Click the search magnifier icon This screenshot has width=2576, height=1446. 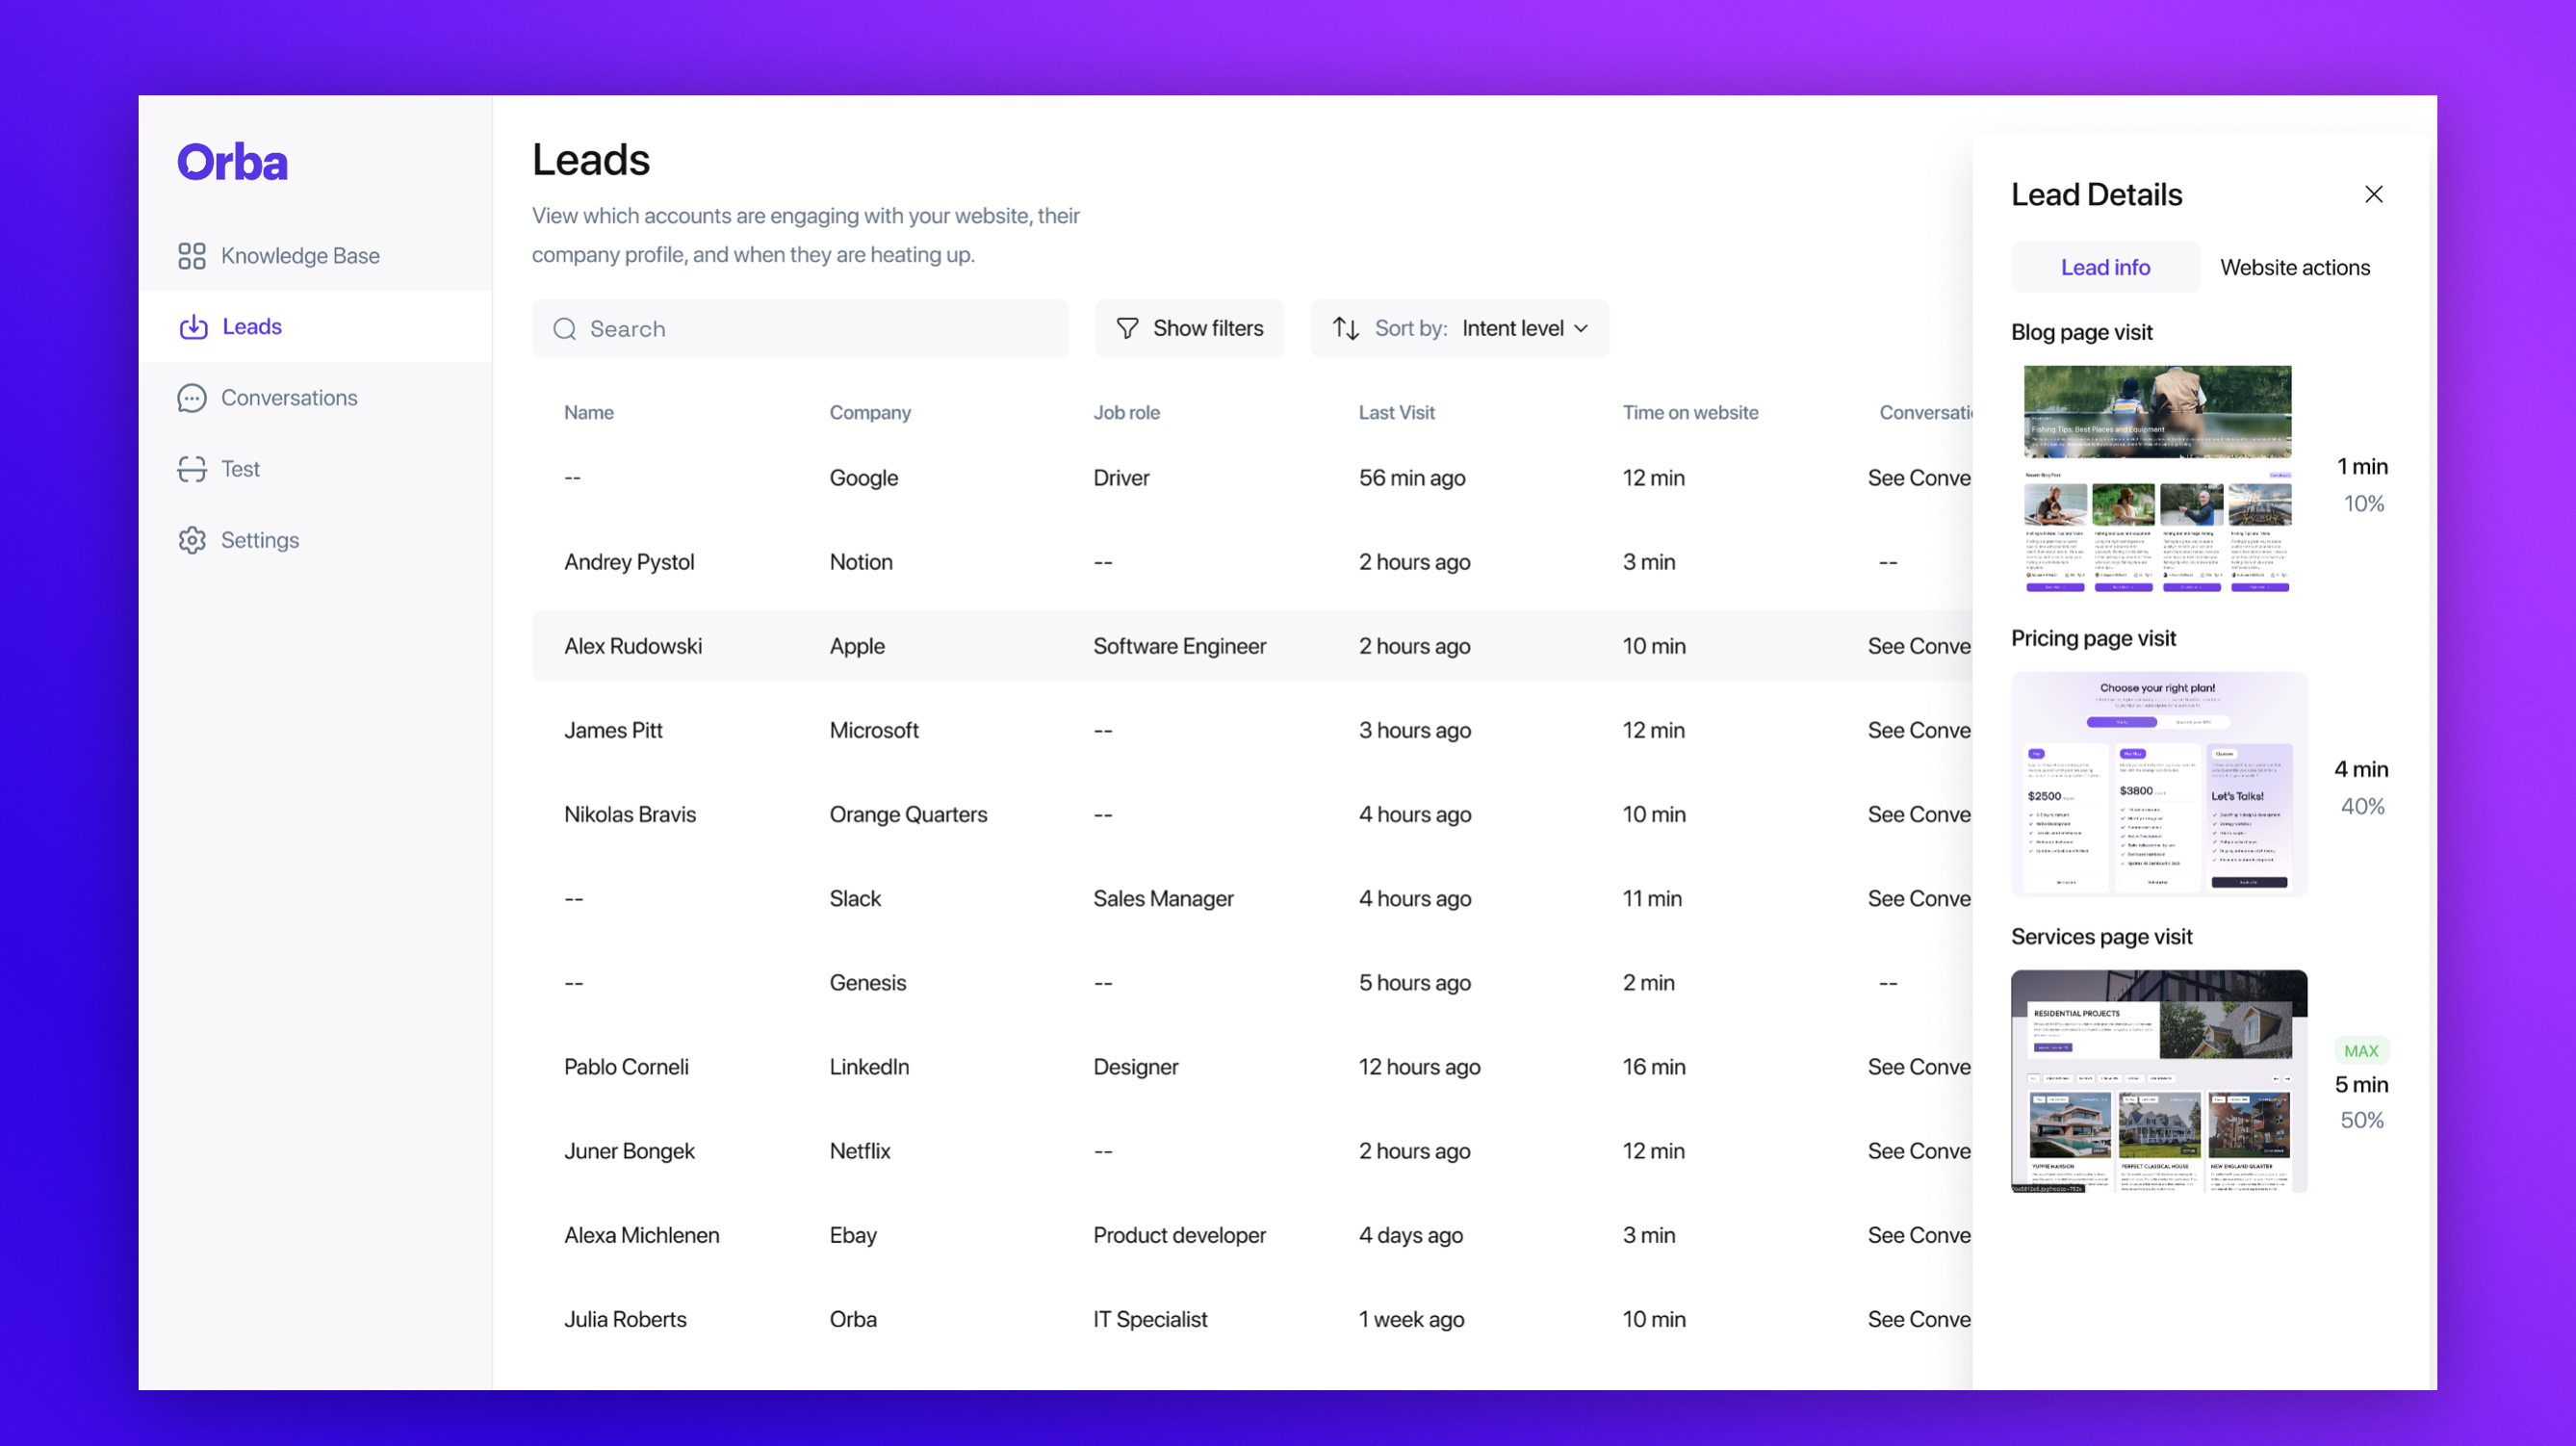coord(565,329)
